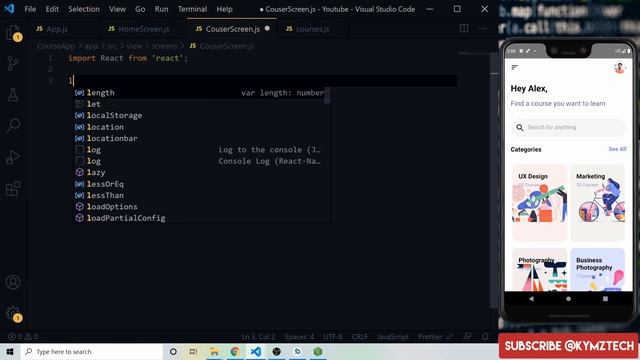The width and height of the screenshot is (640, 360).
Task: Open Source Control view
Action: pos(13,63)
